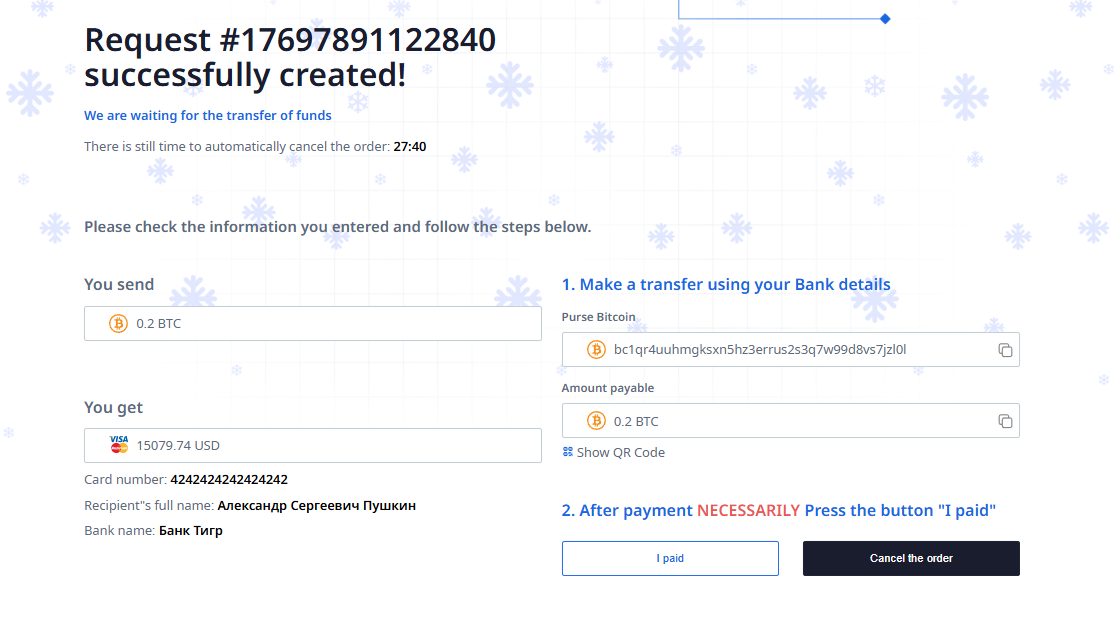Open the Show QR Code link
This screenshot has height=625, width=1114.
(x=620, y=452)
